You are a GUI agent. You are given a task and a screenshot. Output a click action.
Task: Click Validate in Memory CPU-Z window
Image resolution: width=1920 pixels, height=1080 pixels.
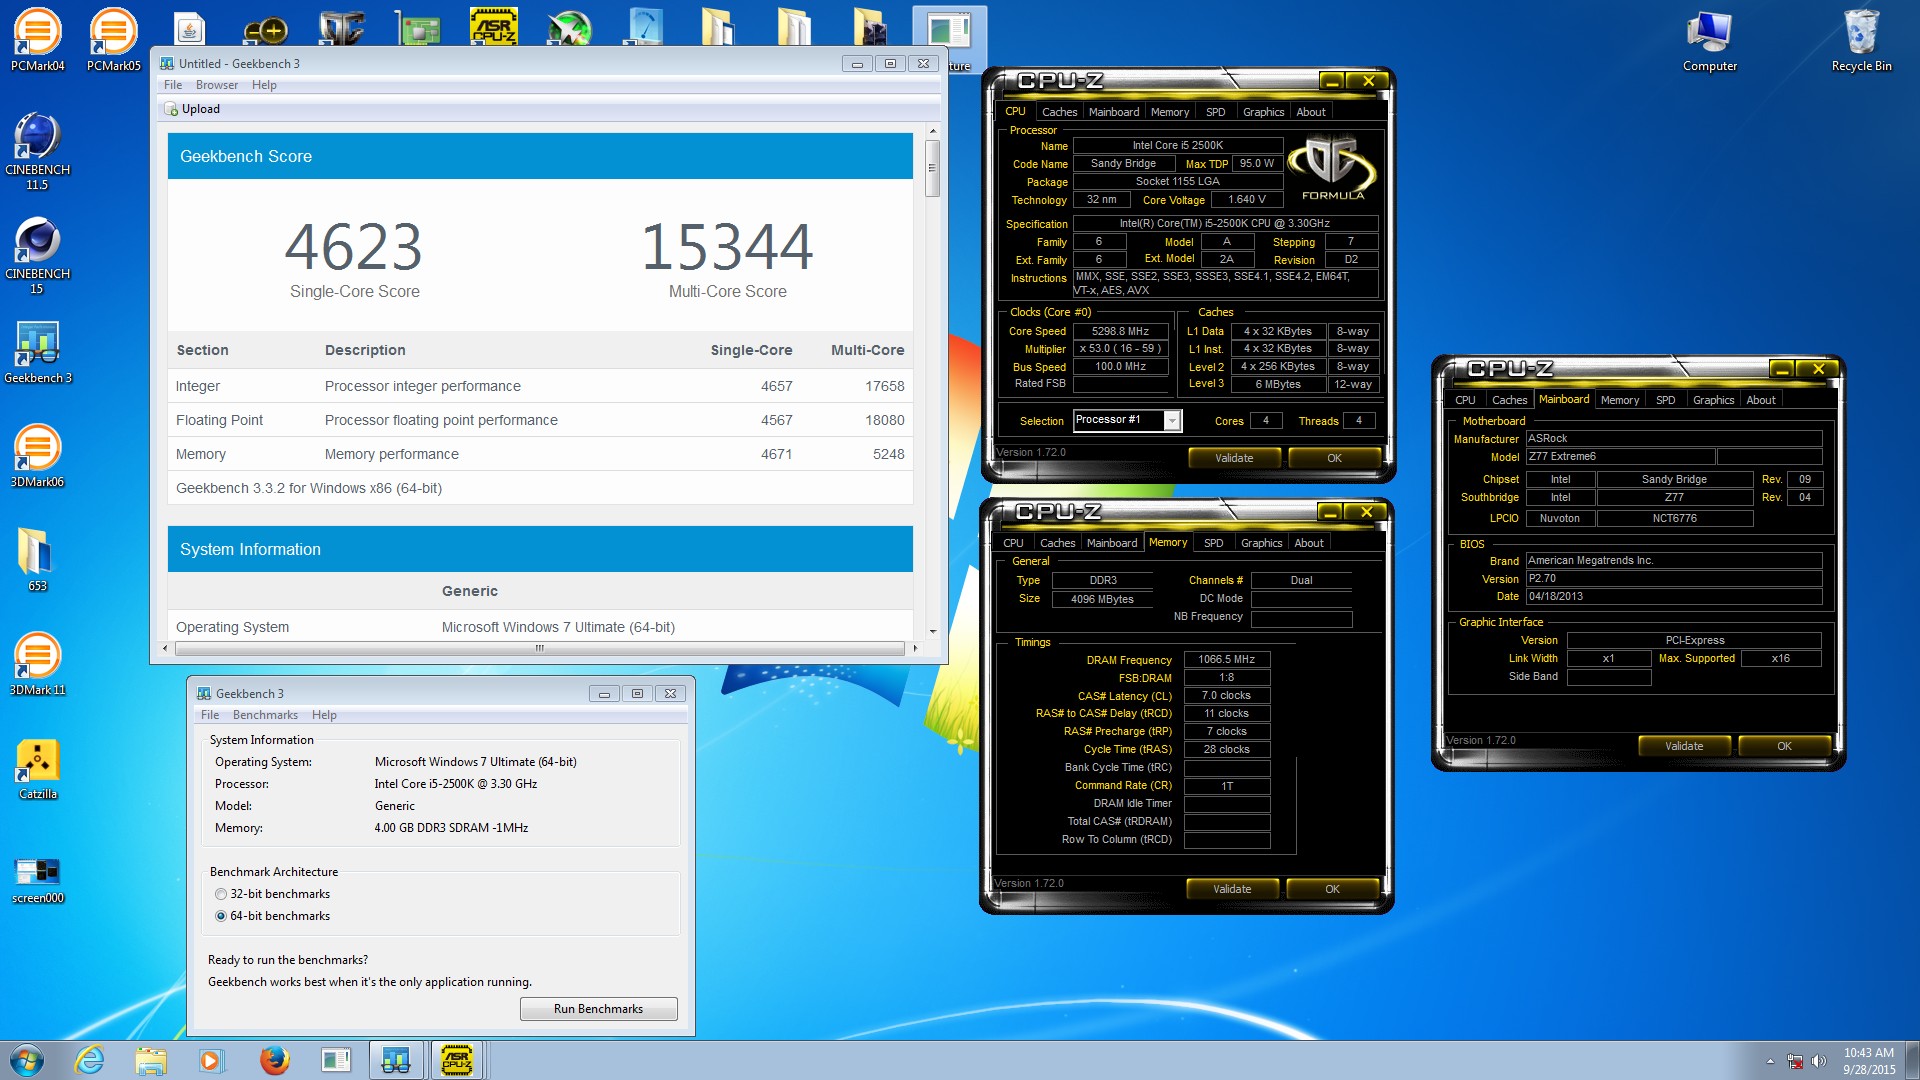coord(1232,889)
